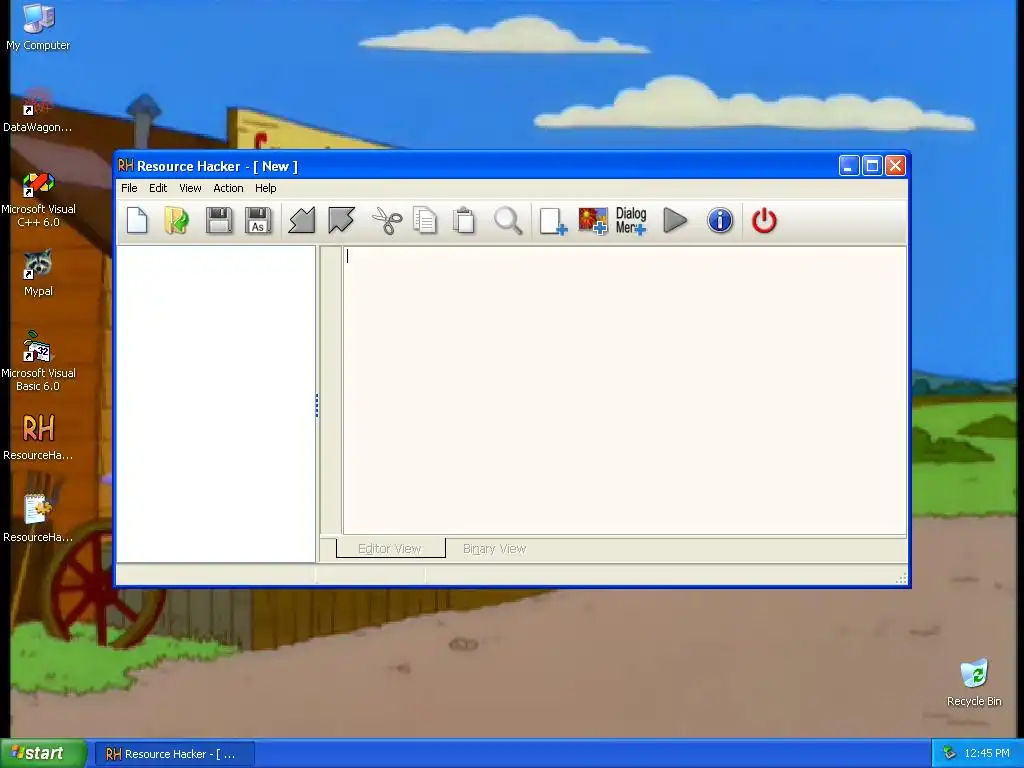Image resolution: width=1024 pixels, height=768 pixels.
Task: Click the Copy pages icon
Action: point(425,221)
